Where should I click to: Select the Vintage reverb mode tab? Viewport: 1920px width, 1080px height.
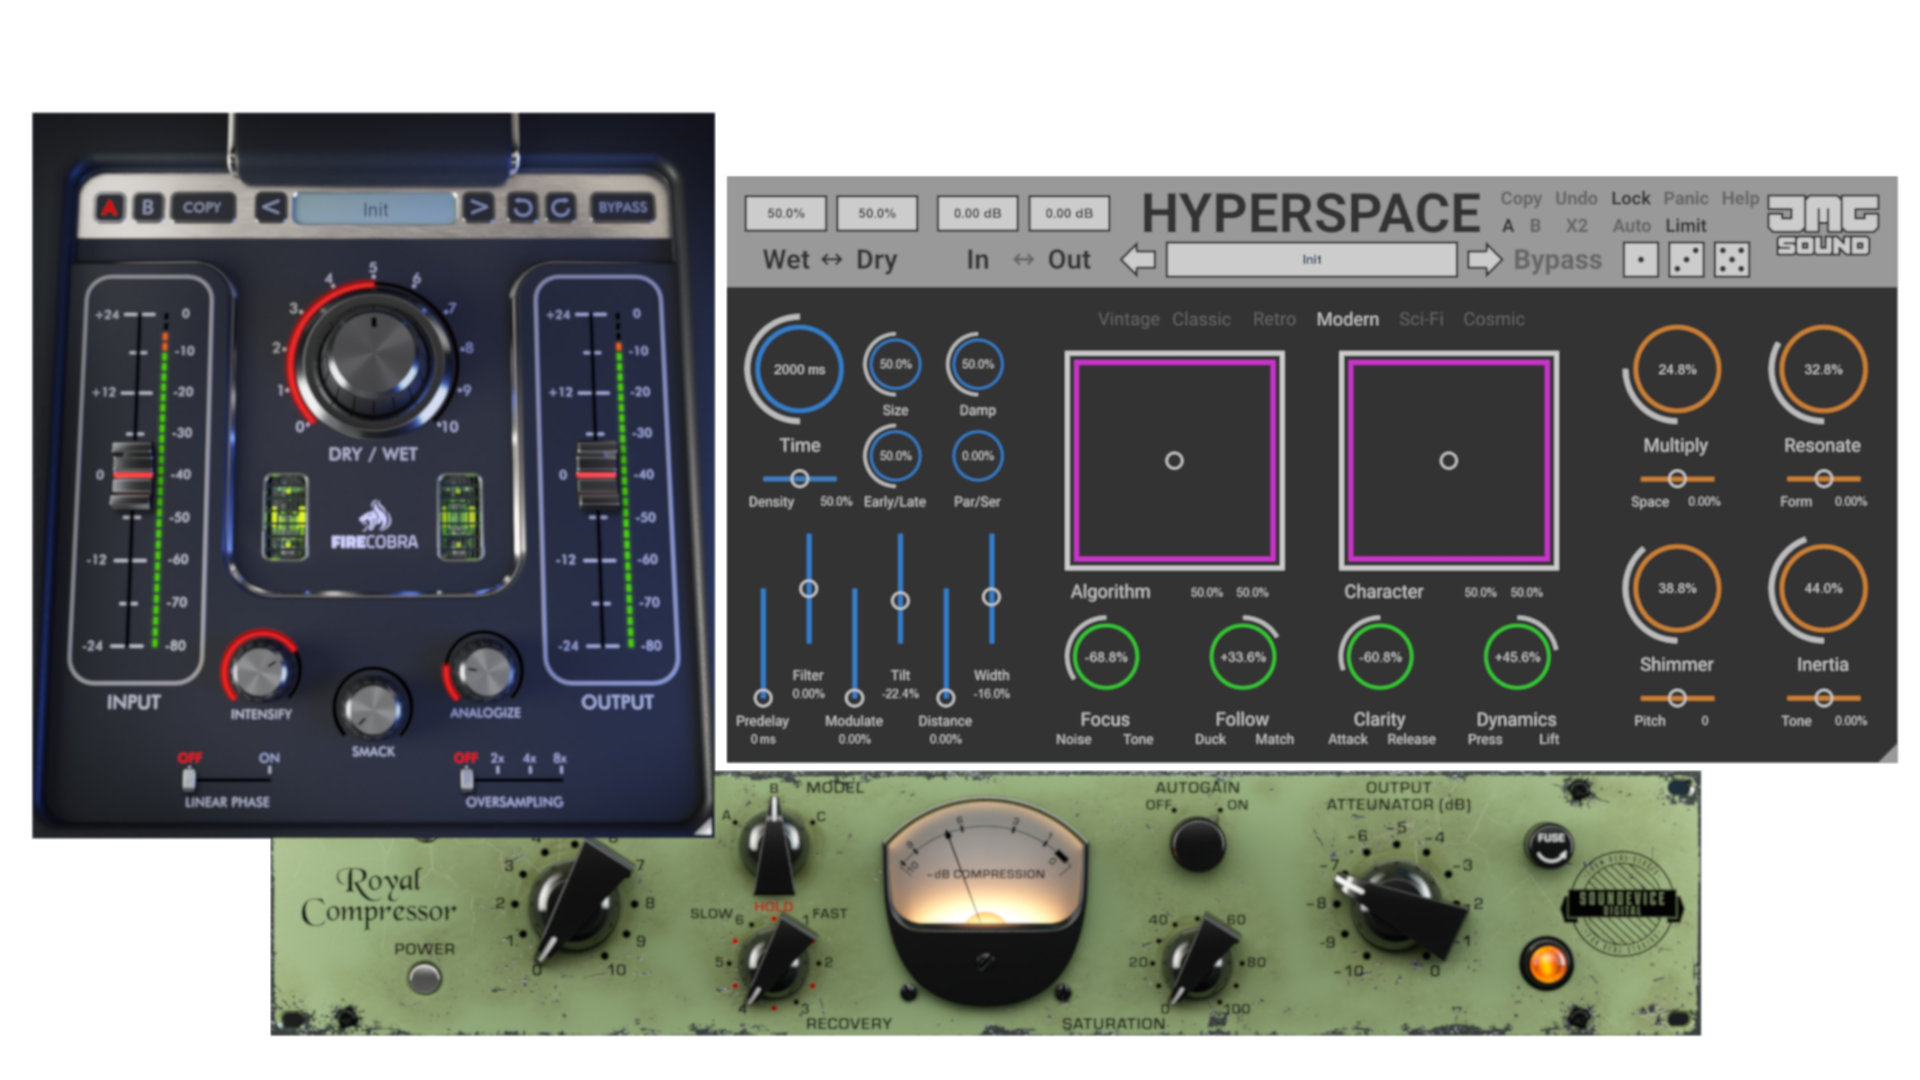point(1128,319)
